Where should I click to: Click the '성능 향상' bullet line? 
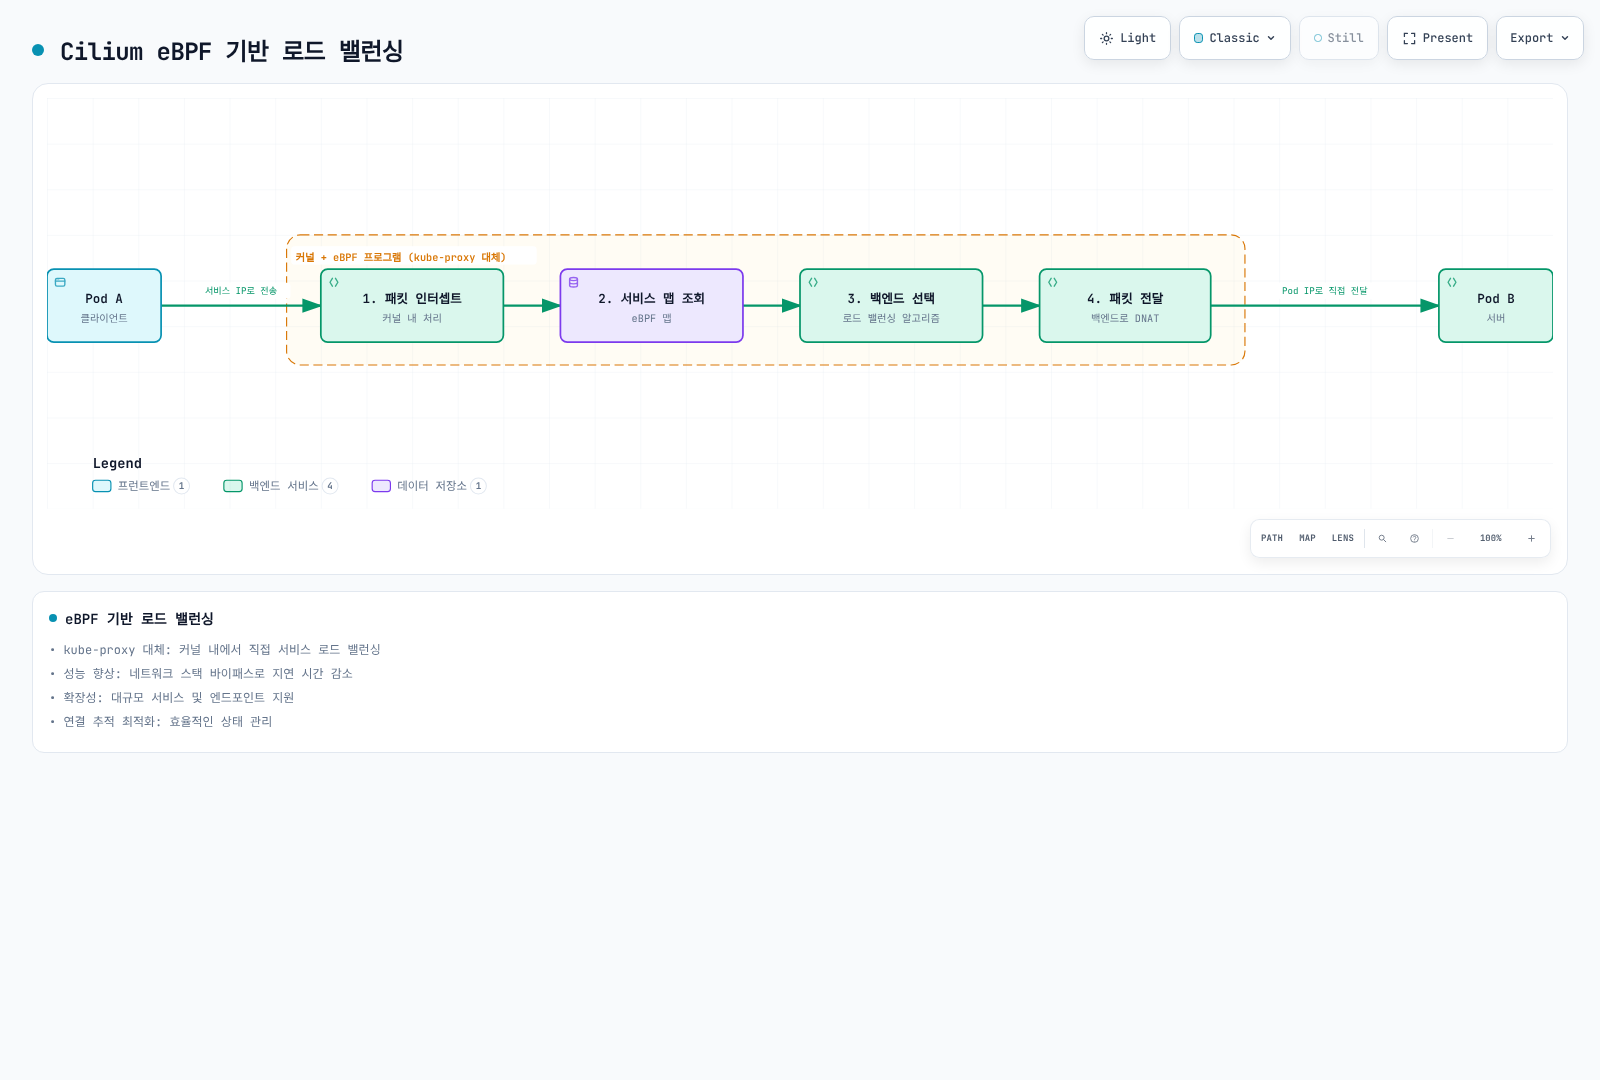(x=207, y=674)
